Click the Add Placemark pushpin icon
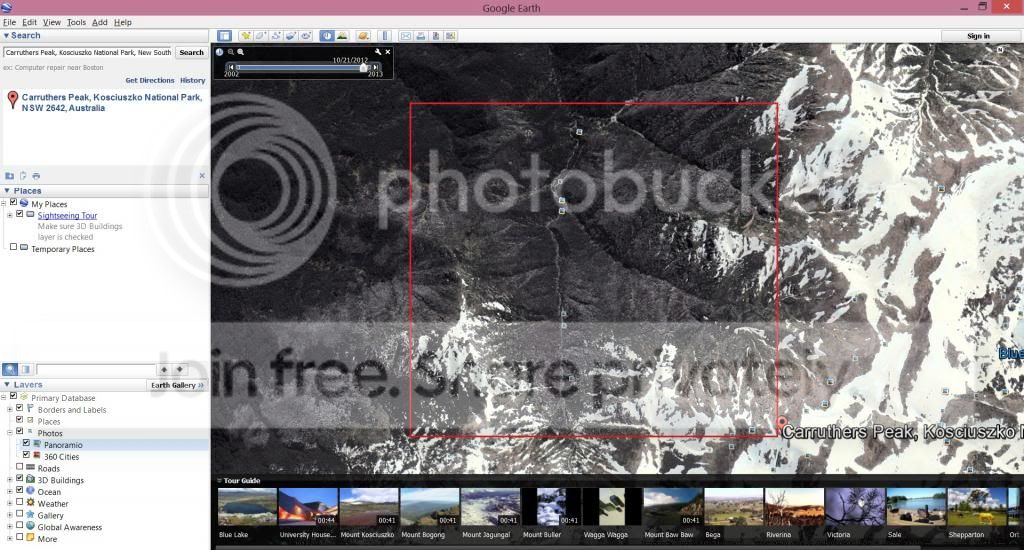Screen dimensions: 1024x550 246,36
